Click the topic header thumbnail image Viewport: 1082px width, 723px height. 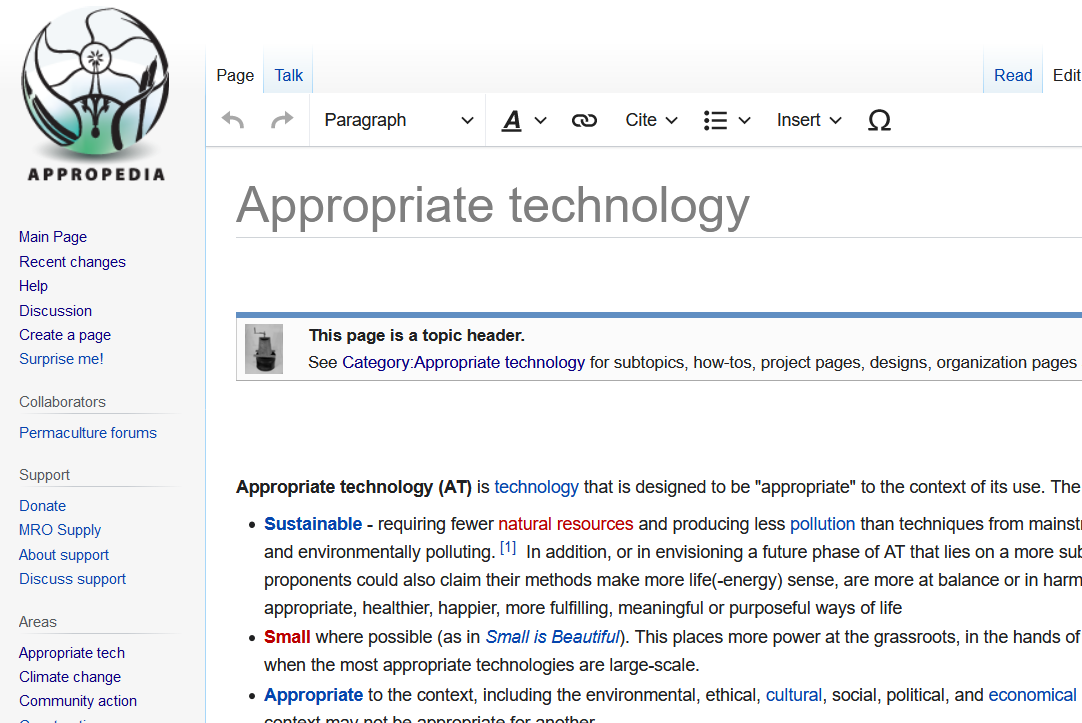[x=264, y=349]
